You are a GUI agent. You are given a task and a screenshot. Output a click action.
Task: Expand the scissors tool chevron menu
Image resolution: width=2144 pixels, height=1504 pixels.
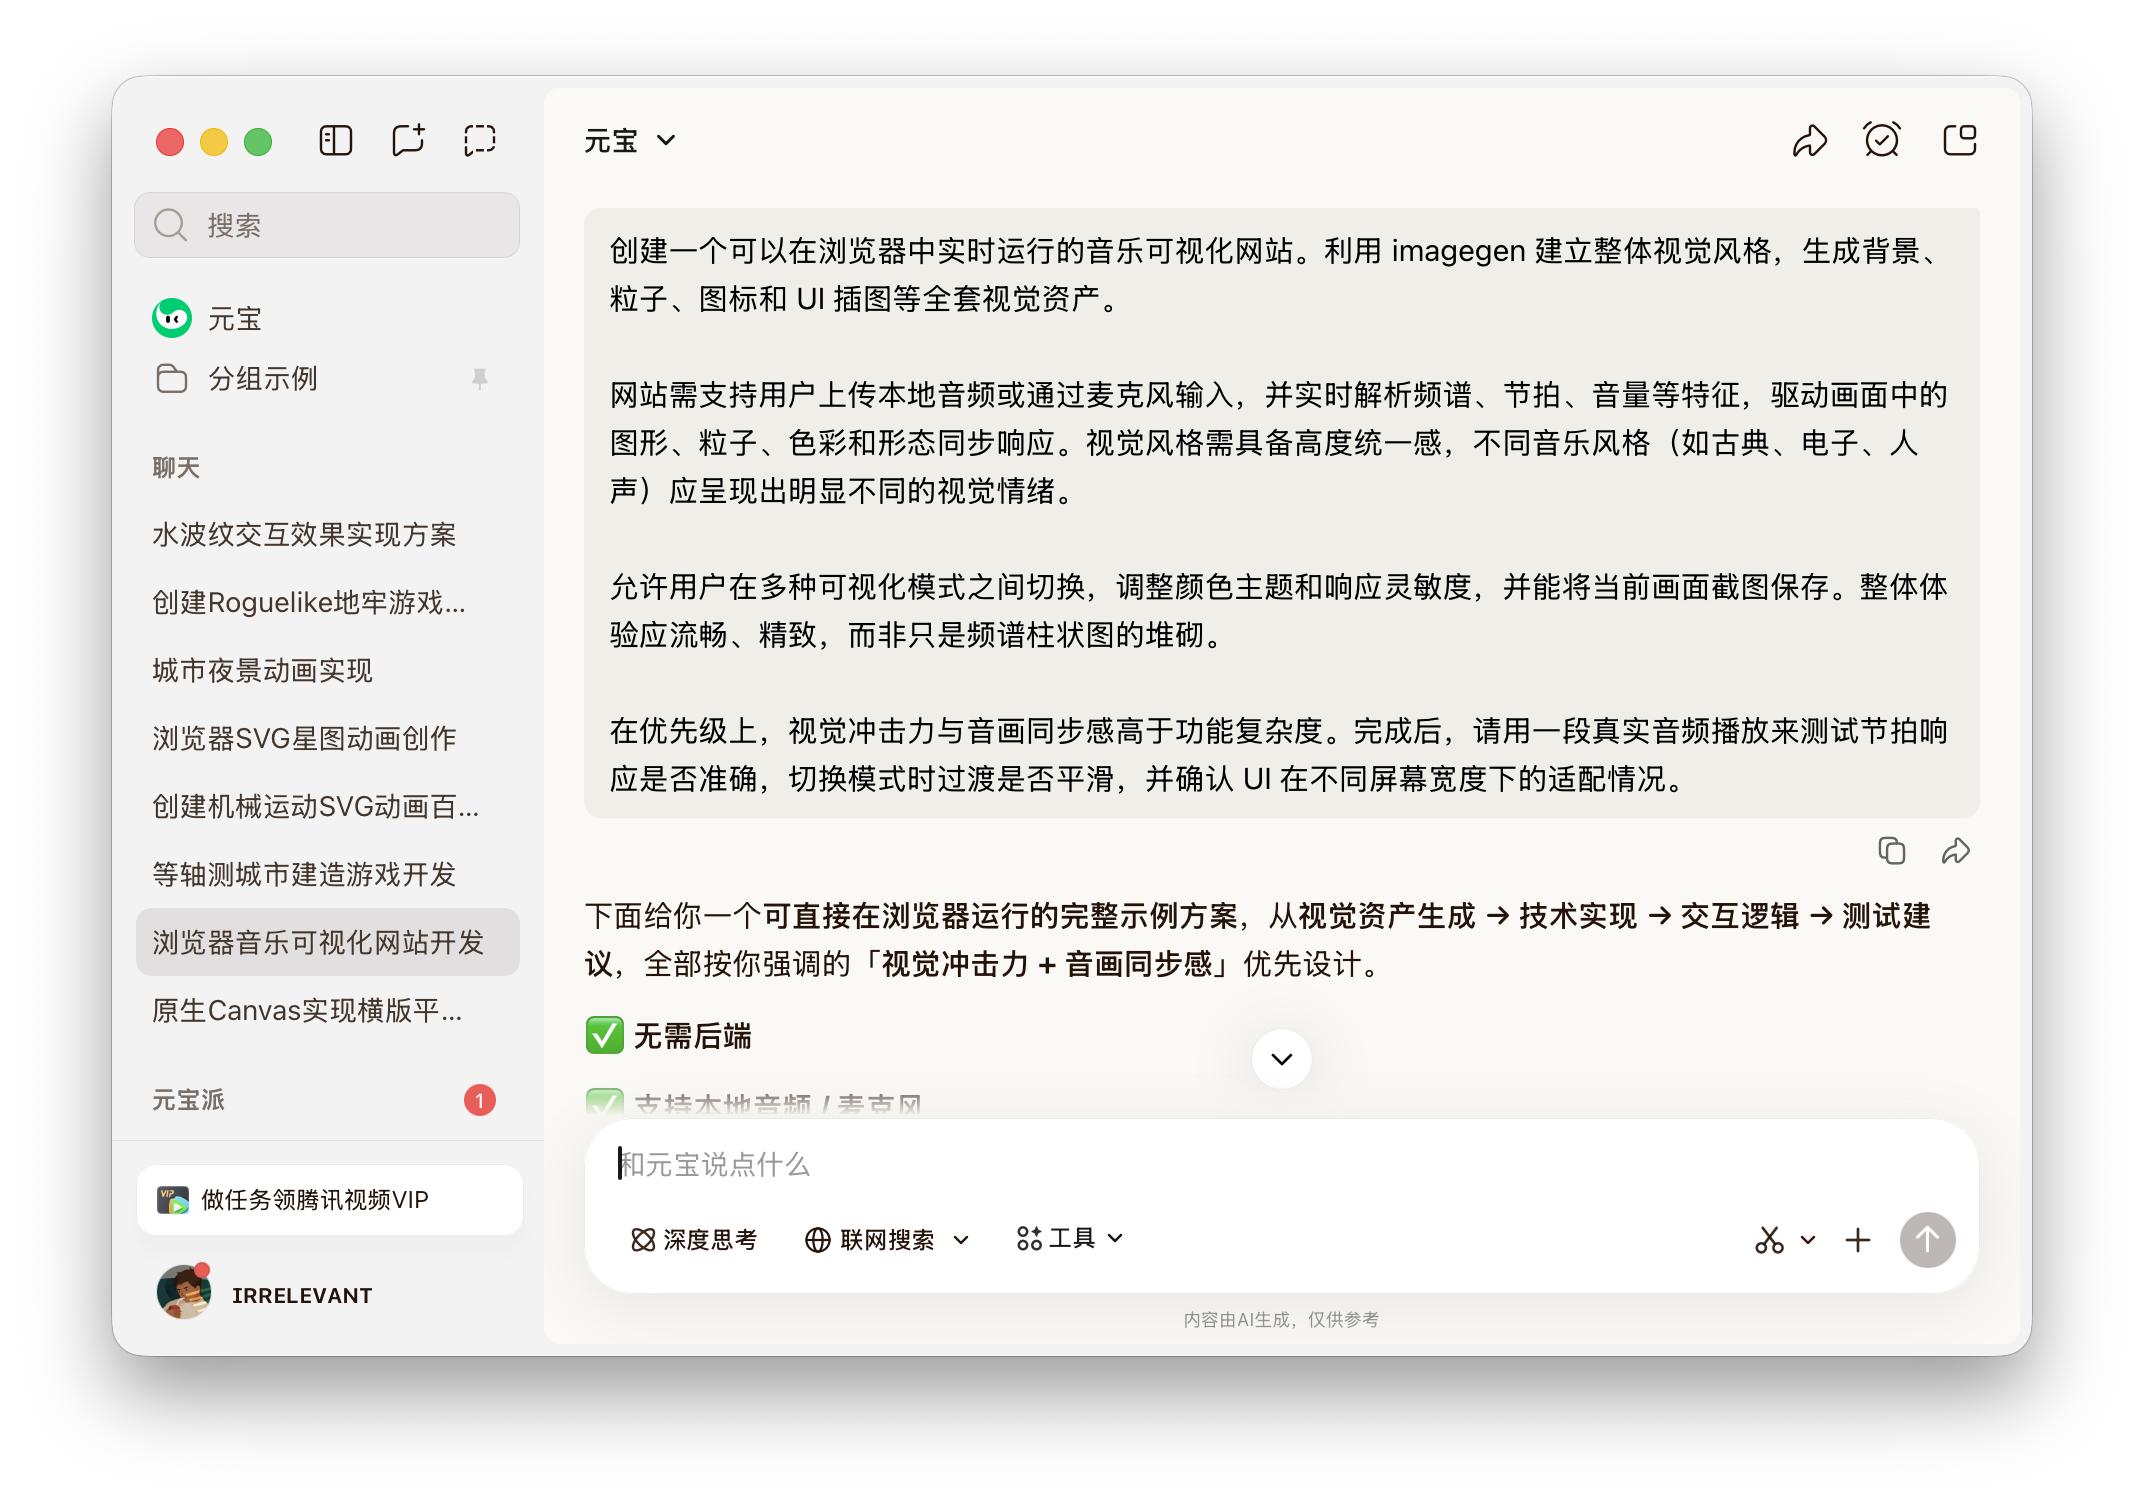1807,1240
